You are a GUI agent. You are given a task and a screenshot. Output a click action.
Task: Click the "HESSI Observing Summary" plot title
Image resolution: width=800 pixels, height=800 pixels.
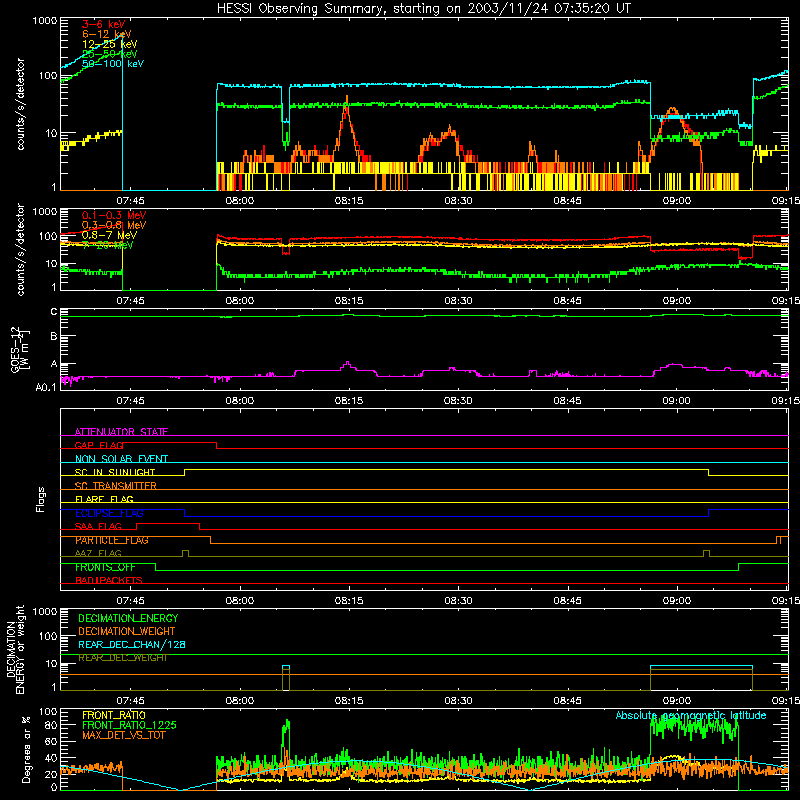(423, 8)
